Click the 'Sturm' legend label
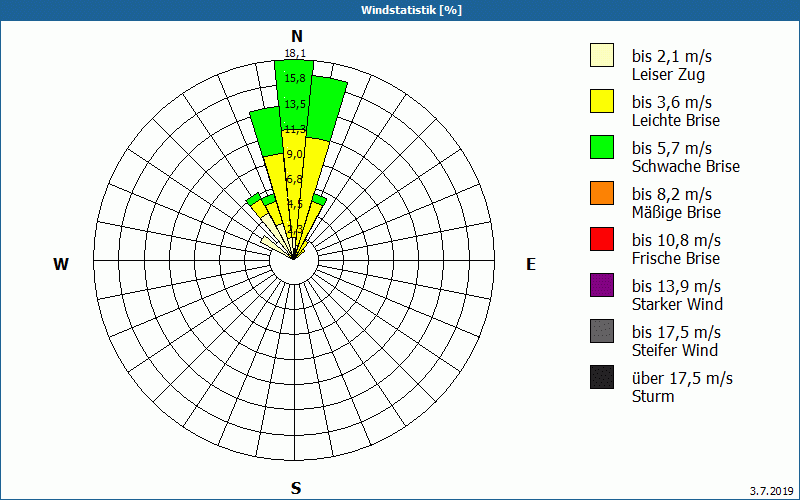800x500 pixels. click(653, 396)
